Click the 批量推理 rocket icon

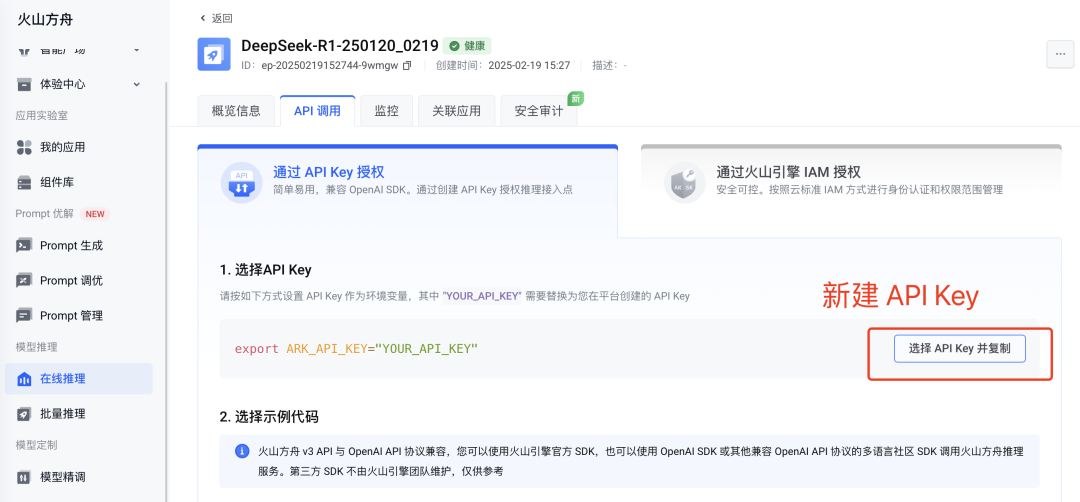click(x=25, y=414)
